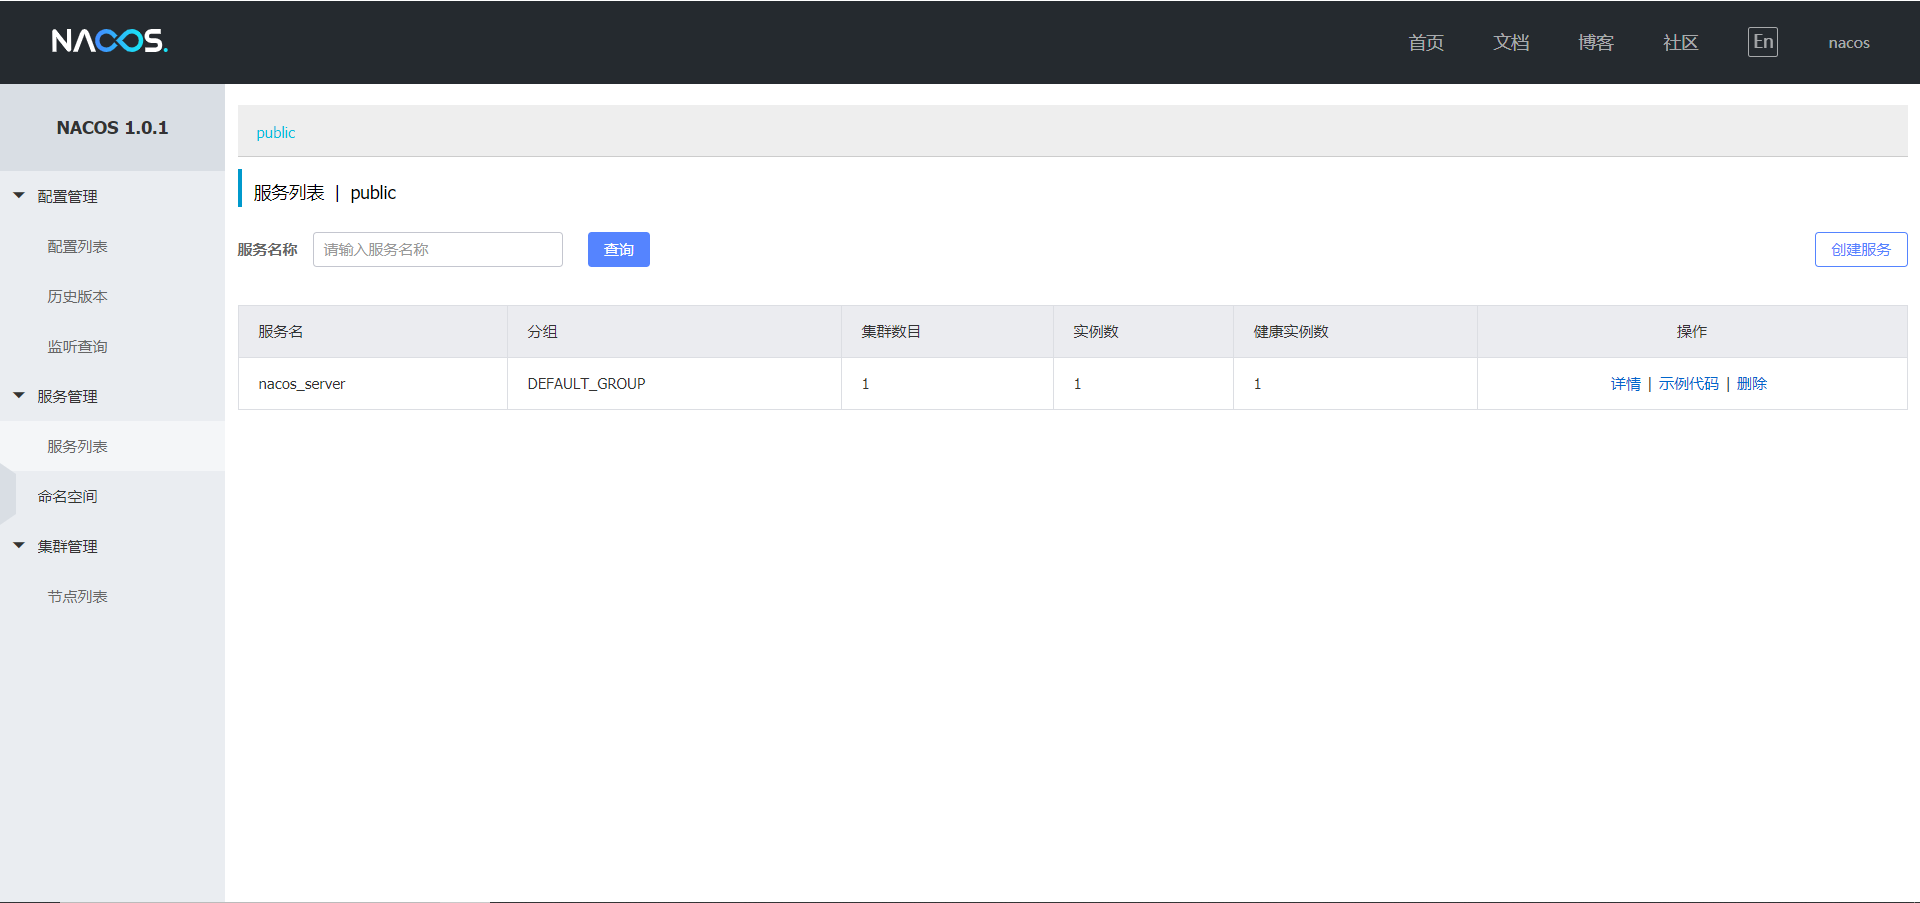Open 详情 for nacos_server
Viewport: 1920px width, 903px height.
[x=1626, y=384]
